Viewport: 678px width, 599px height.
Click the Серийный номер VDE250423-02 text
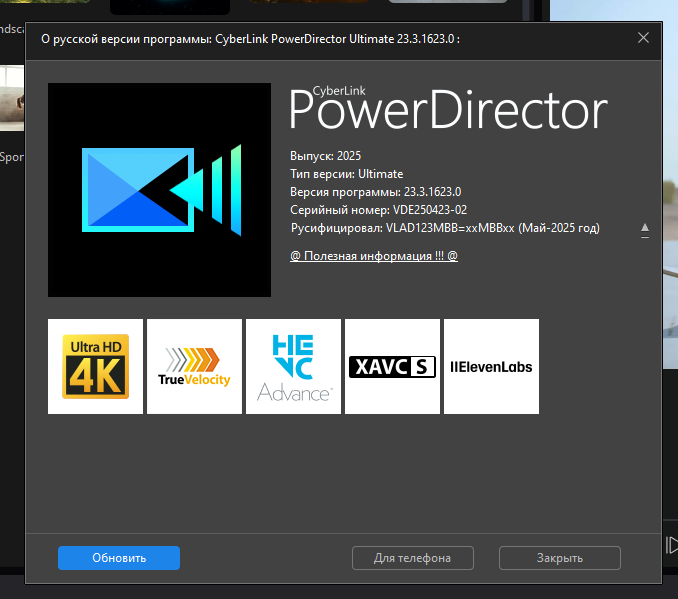pyautogui.click(x=378, y=210)
